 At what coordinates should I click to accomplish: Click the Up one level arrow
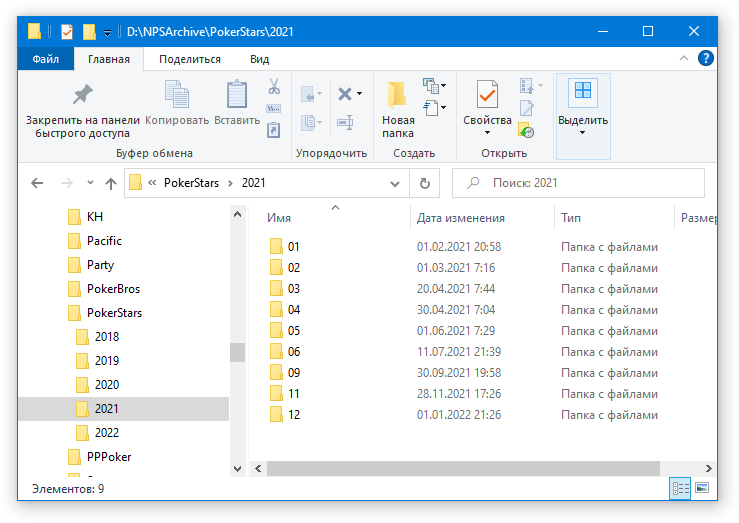coord(111,183)
